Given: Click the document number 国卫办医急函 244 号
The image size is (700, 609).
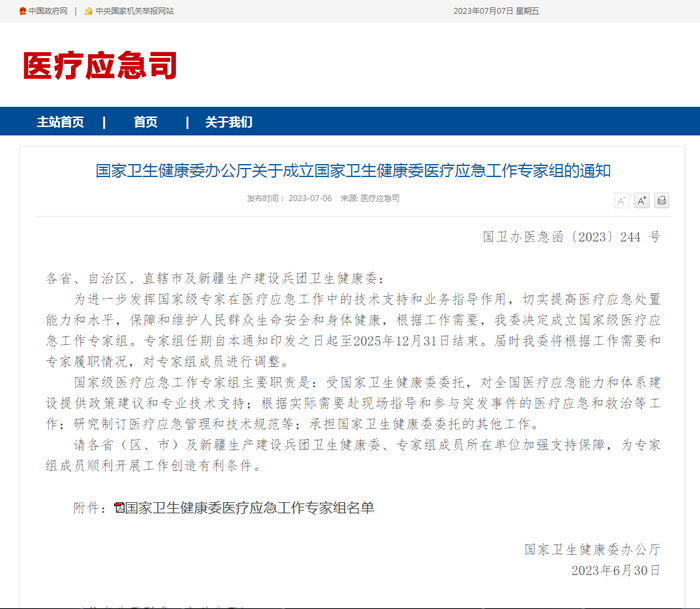Looking at the screenshot, I should coord(571,237).
